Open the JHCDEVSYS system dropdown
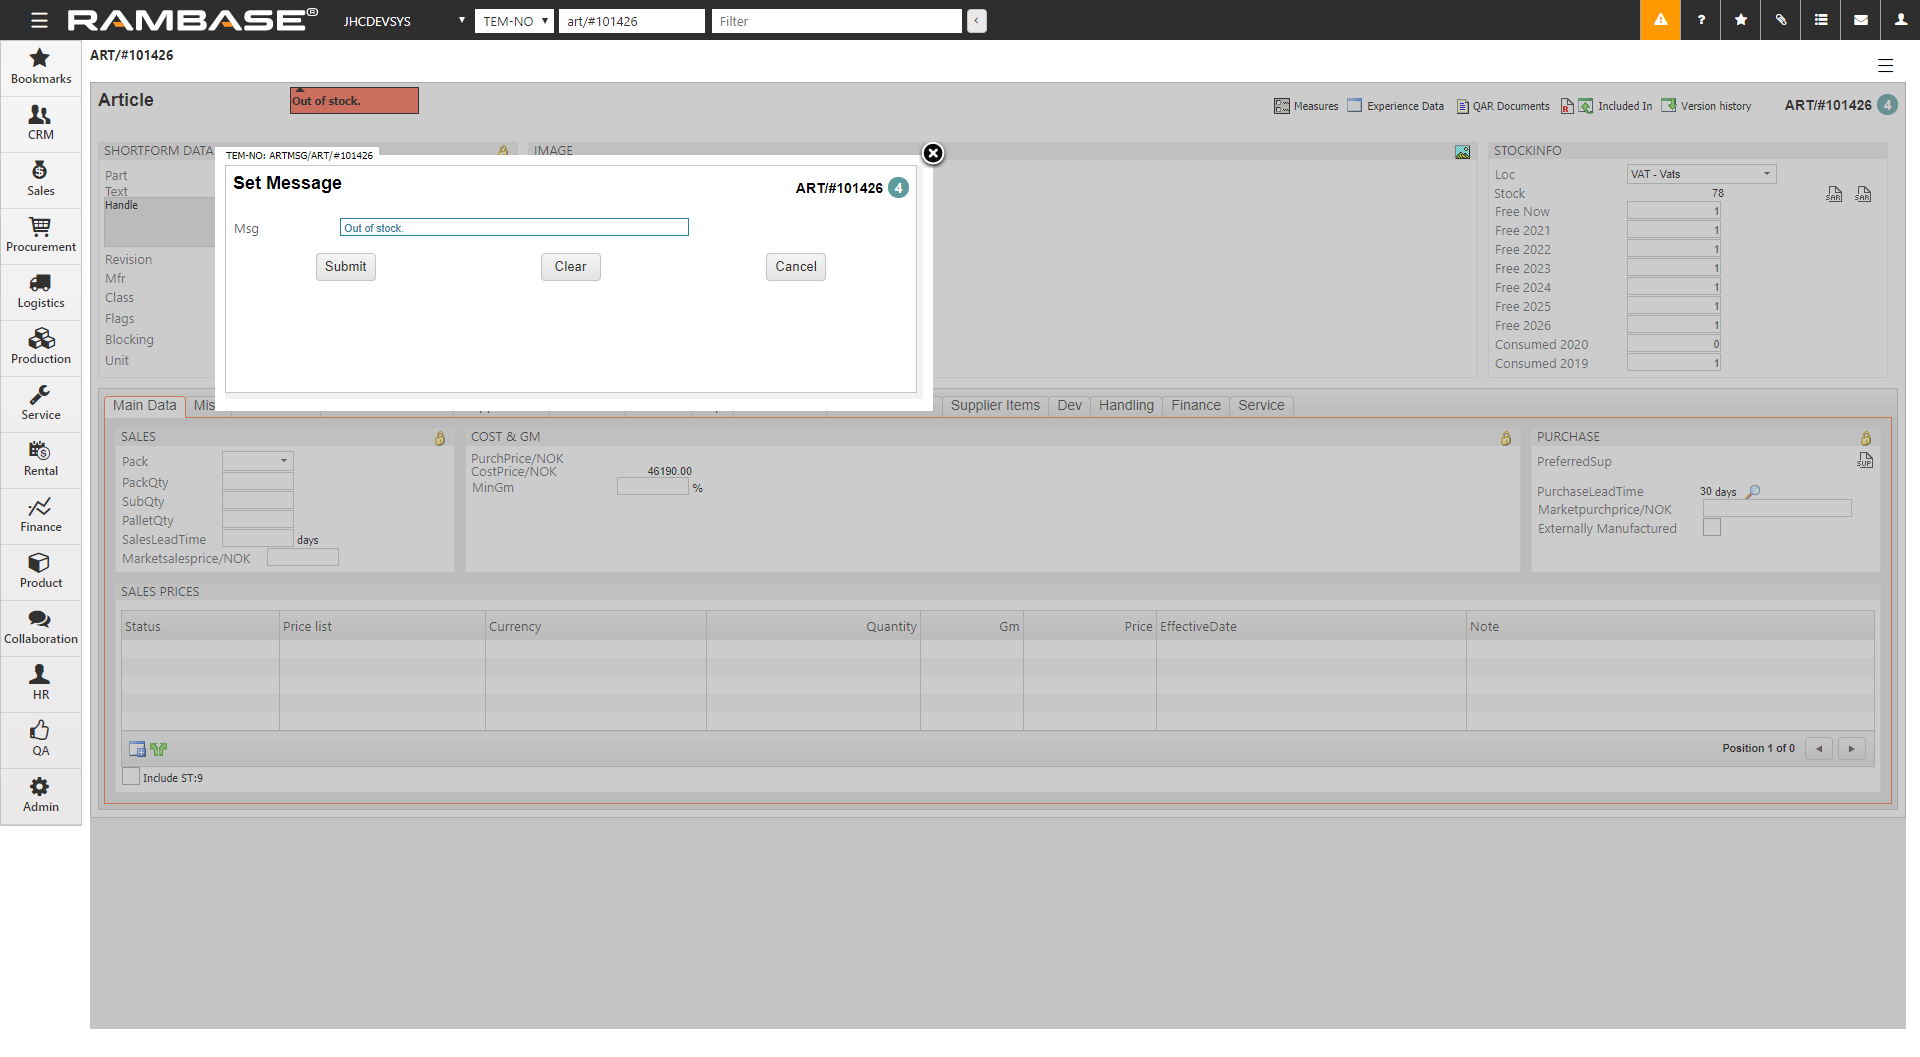 pyautogui.click(x=404, y=21)
